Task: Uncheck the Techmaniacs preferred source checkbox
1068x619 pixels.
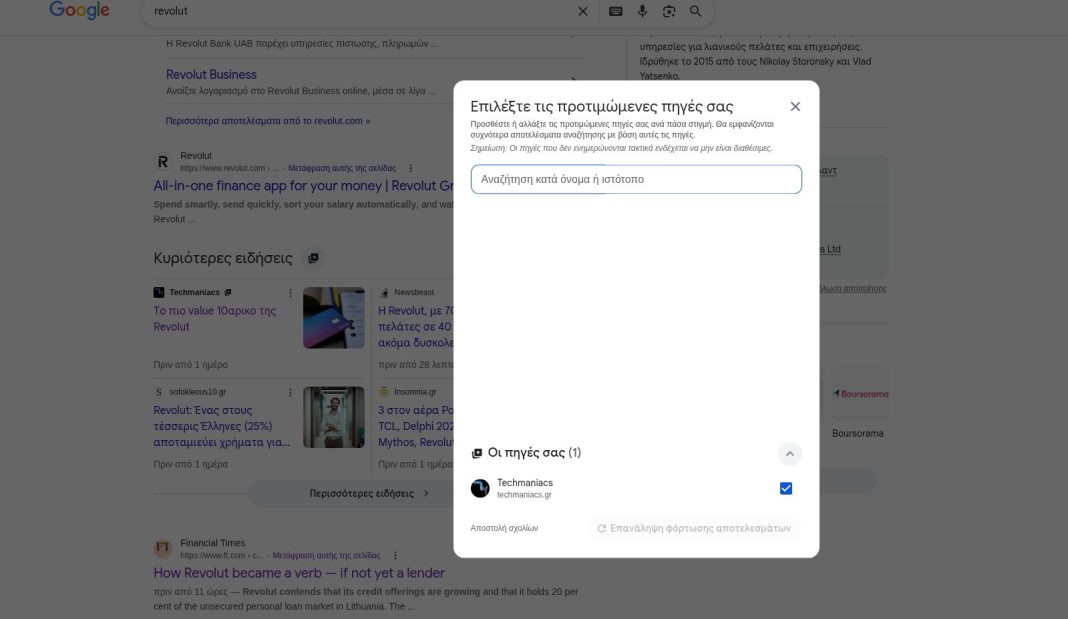Action: coord(785,487)
